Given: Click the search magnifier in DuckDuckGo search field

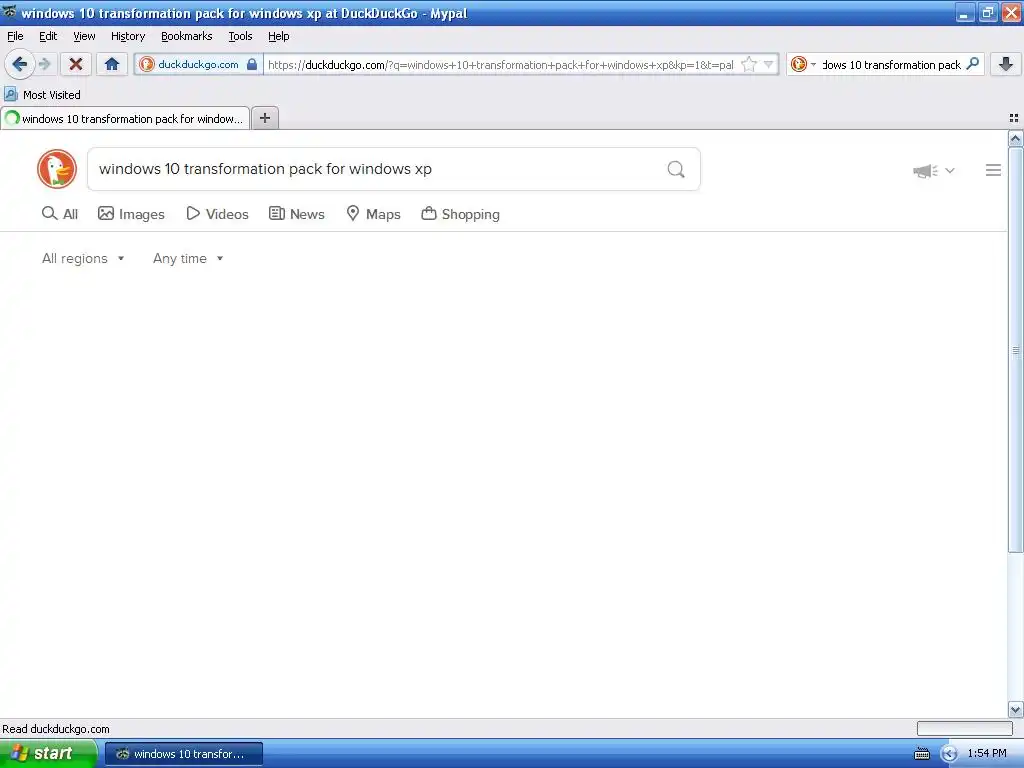Looking at the screenshot, I should coord(676,170).
